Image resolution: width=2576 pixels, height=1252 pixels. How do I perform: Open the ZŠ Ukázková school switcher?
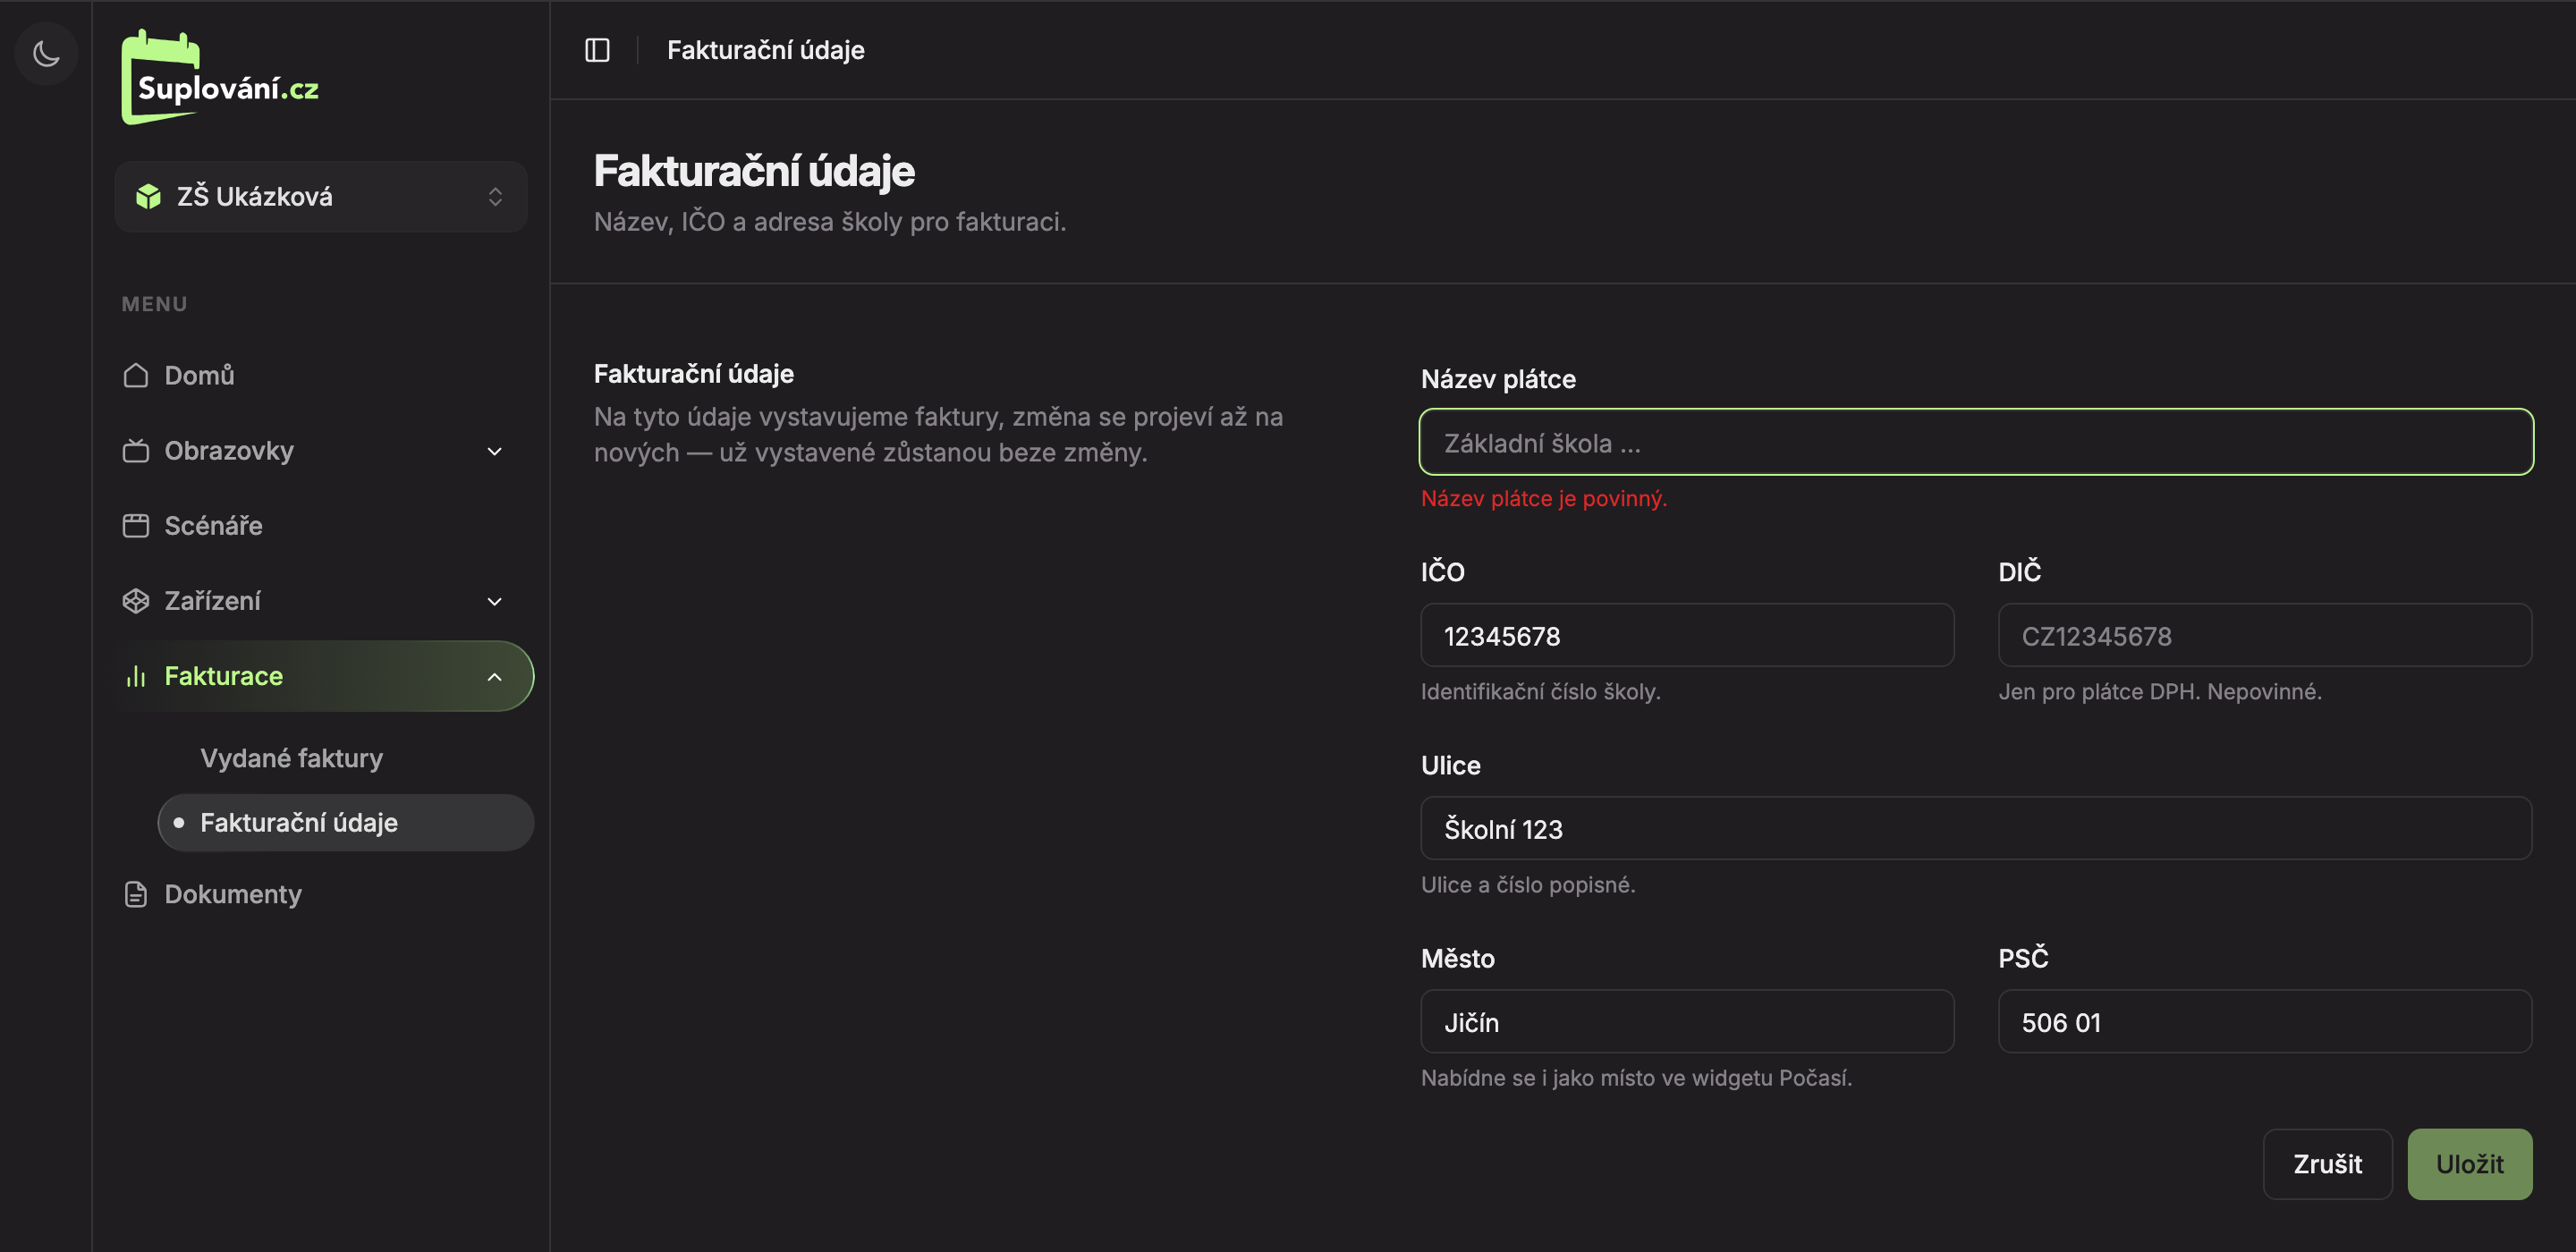coord(321,197)
